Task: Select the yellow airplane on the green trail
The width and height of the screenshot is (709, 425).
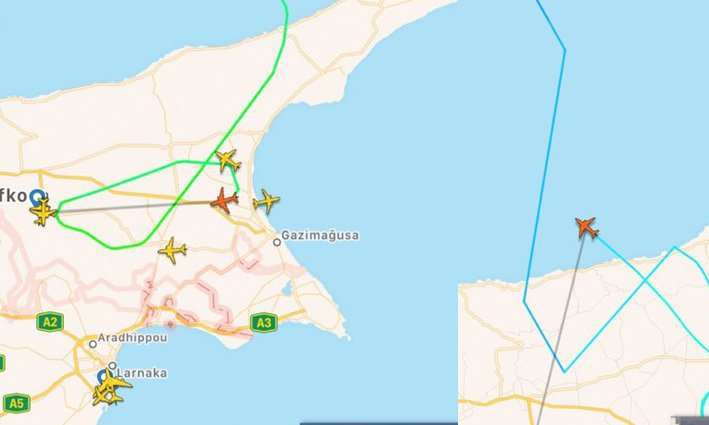Action: point(227,160)
